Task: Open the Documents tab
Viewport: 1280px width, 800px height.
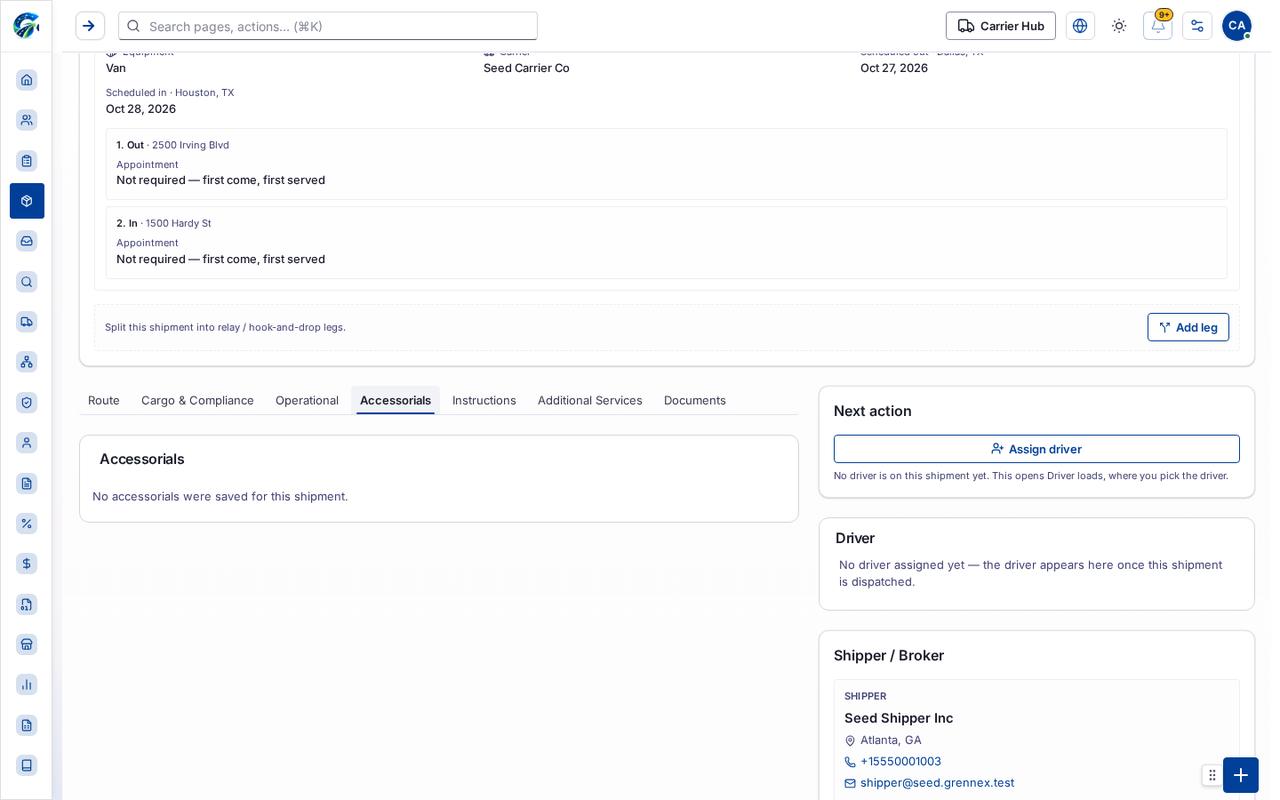Action: 695,400
